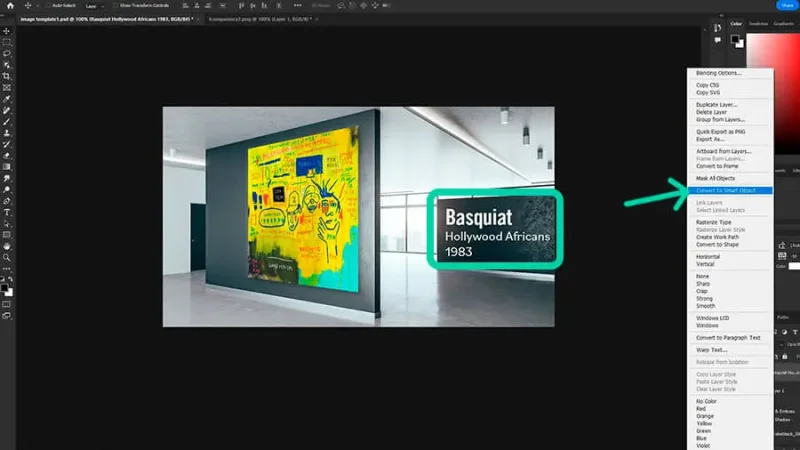The height and width of the screenshot is (450, 800).
Task: Select the Zoom tool
Action: [7, 258]
